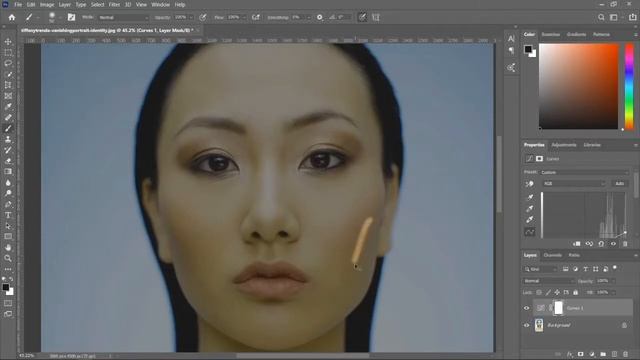Click the hue spectrum slider
The width and height of the screenshot is (640, 360).
tap(629, 87)
